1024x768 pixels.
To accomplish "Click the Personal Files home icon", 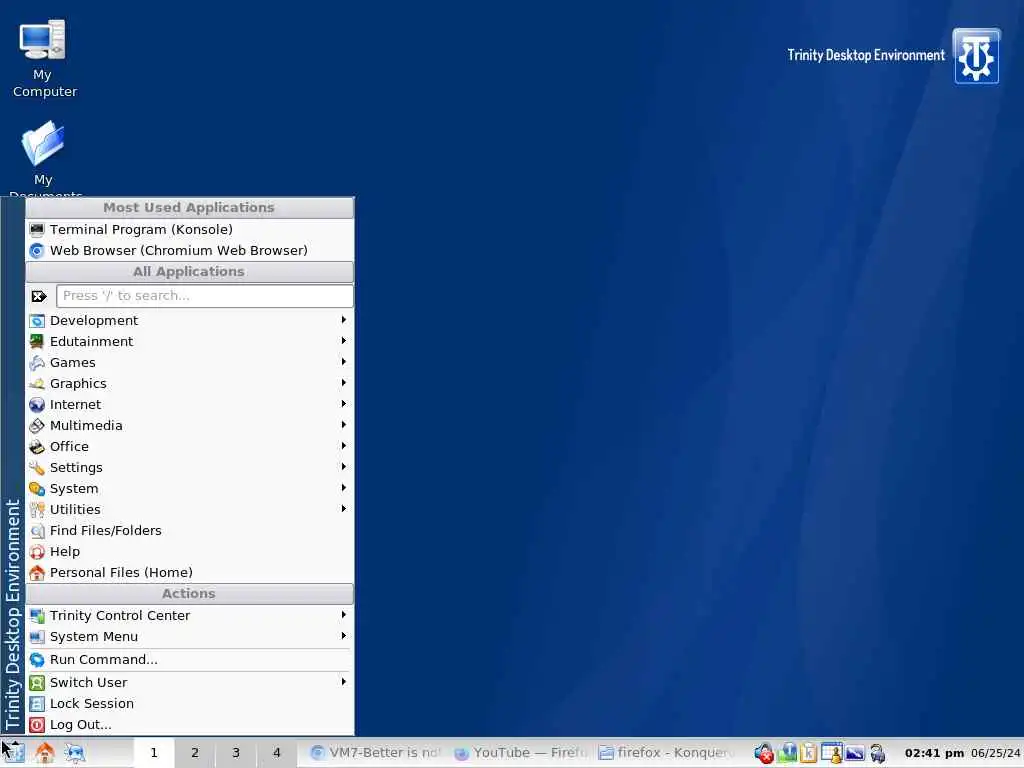I will [37, 573].
